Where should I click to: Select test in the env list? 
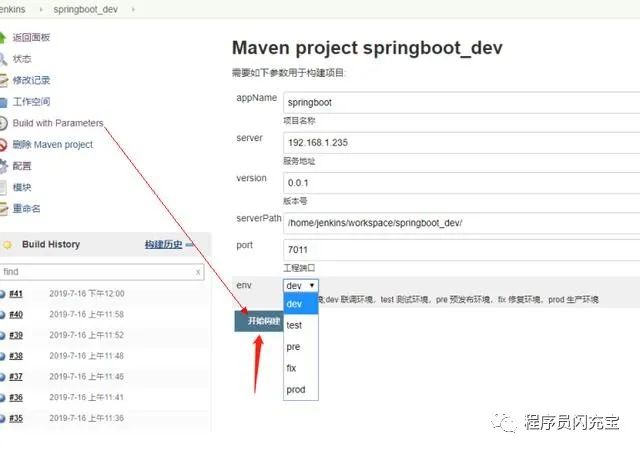pyautogui.click(x=300, y=325)
